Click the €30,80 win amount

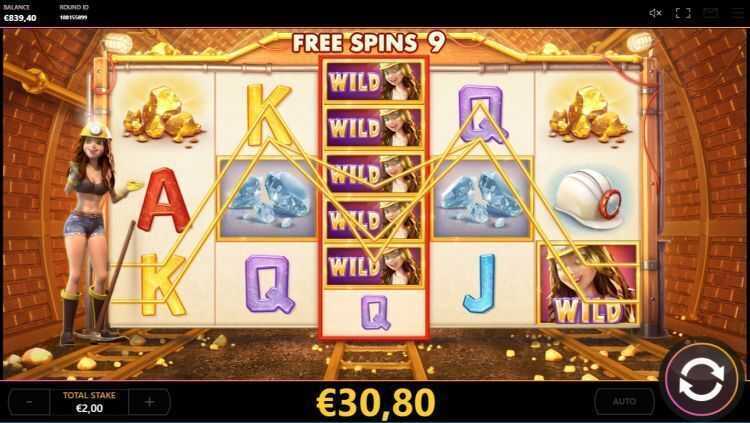pos(376,402)
